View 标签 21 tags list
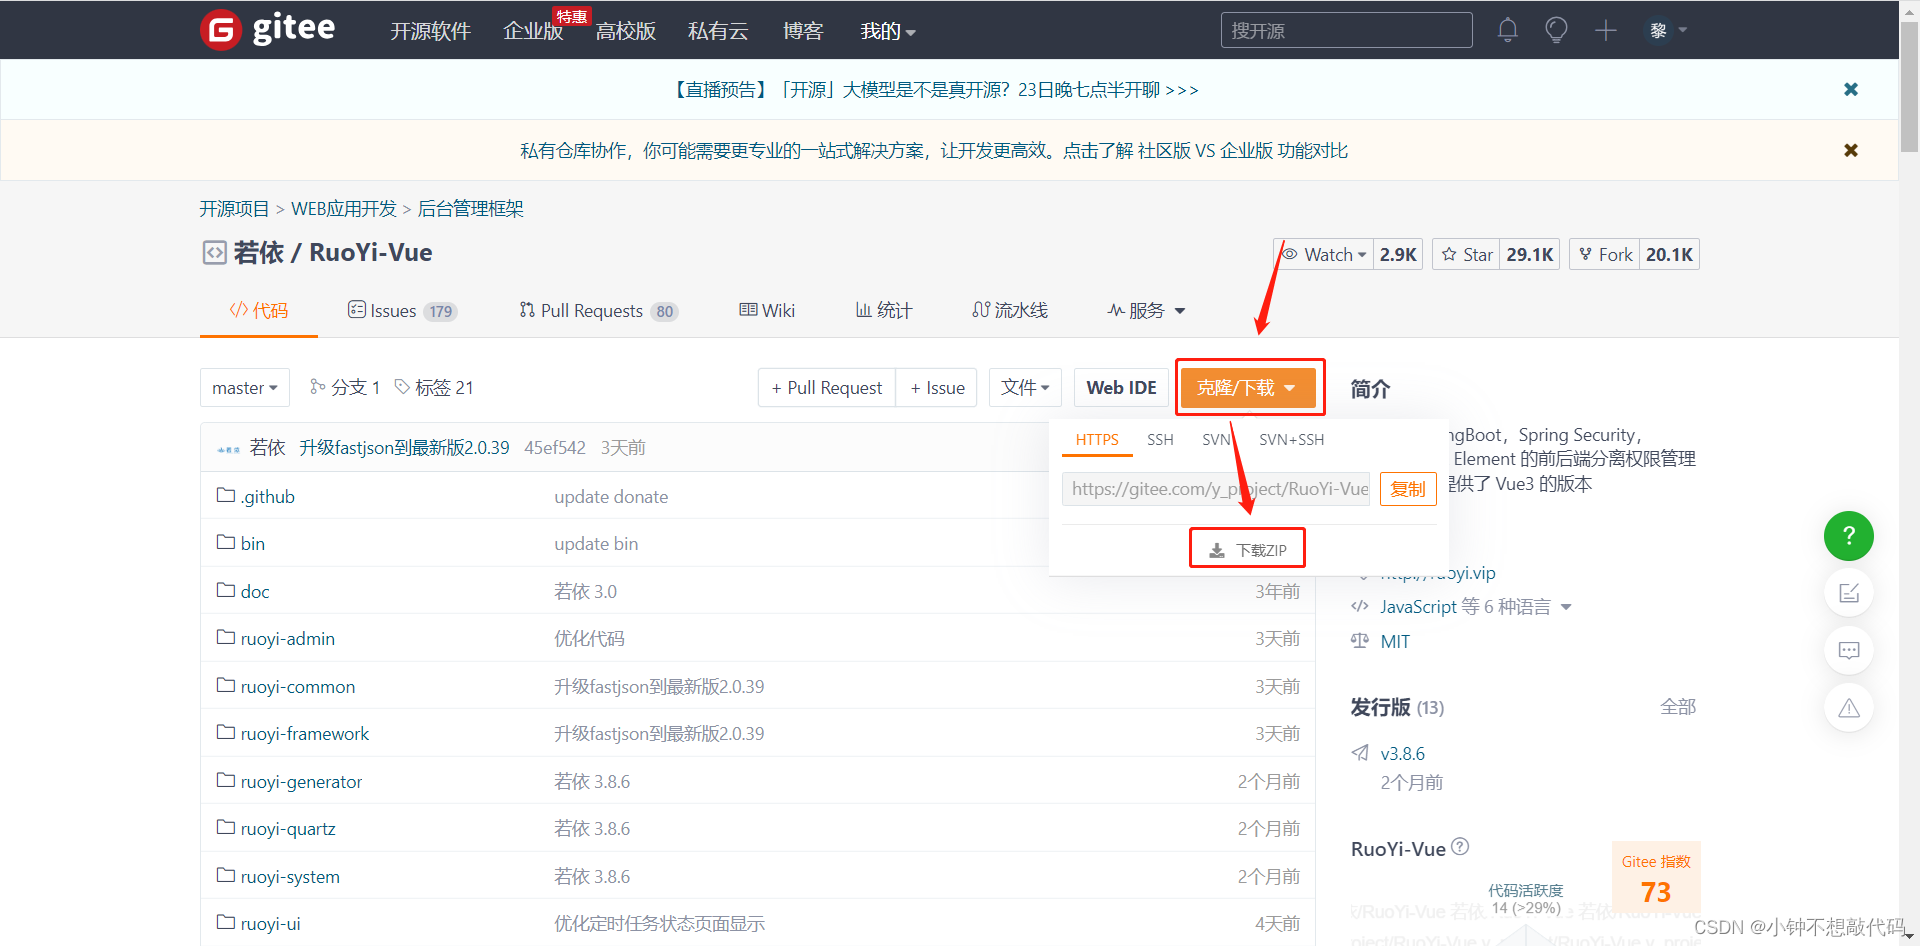This screenshot has width=1920, height=946. point(435,387)
